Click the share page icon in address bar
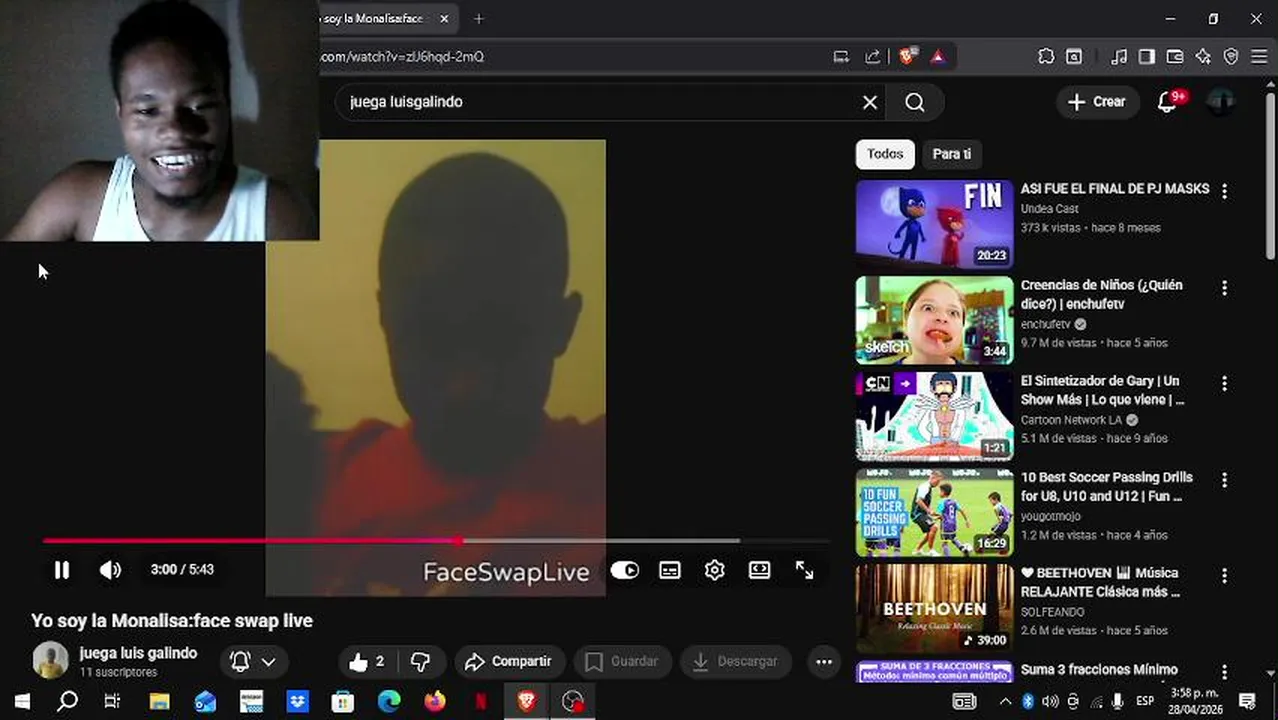 click(873, 57)
